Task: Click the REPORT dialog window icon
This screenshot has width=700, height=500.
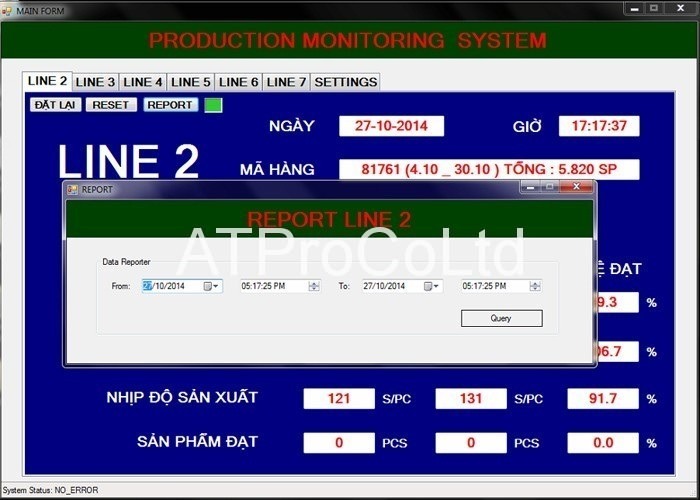Action: [x=72, y=189]
